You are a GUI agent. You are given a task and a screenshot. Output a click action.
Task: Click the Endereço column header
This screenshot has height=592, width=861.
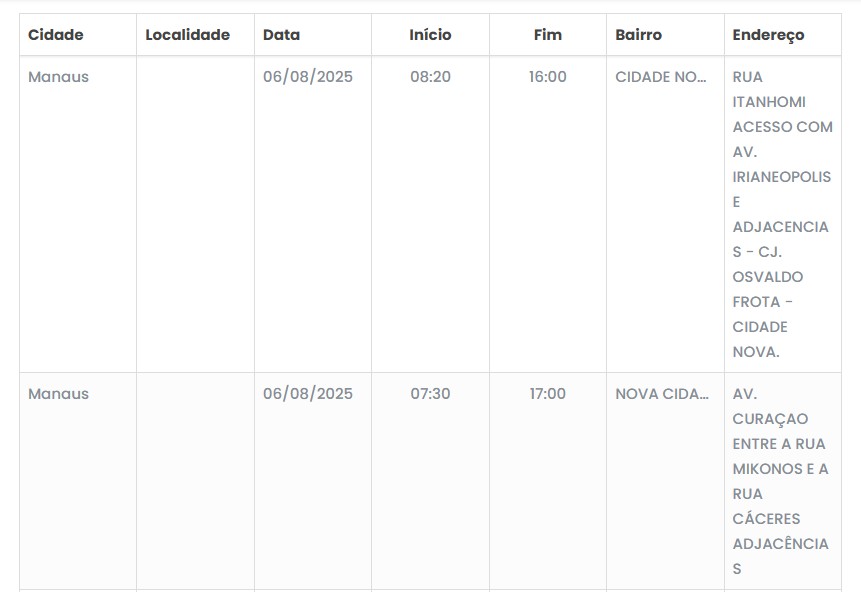coord(768,35)
